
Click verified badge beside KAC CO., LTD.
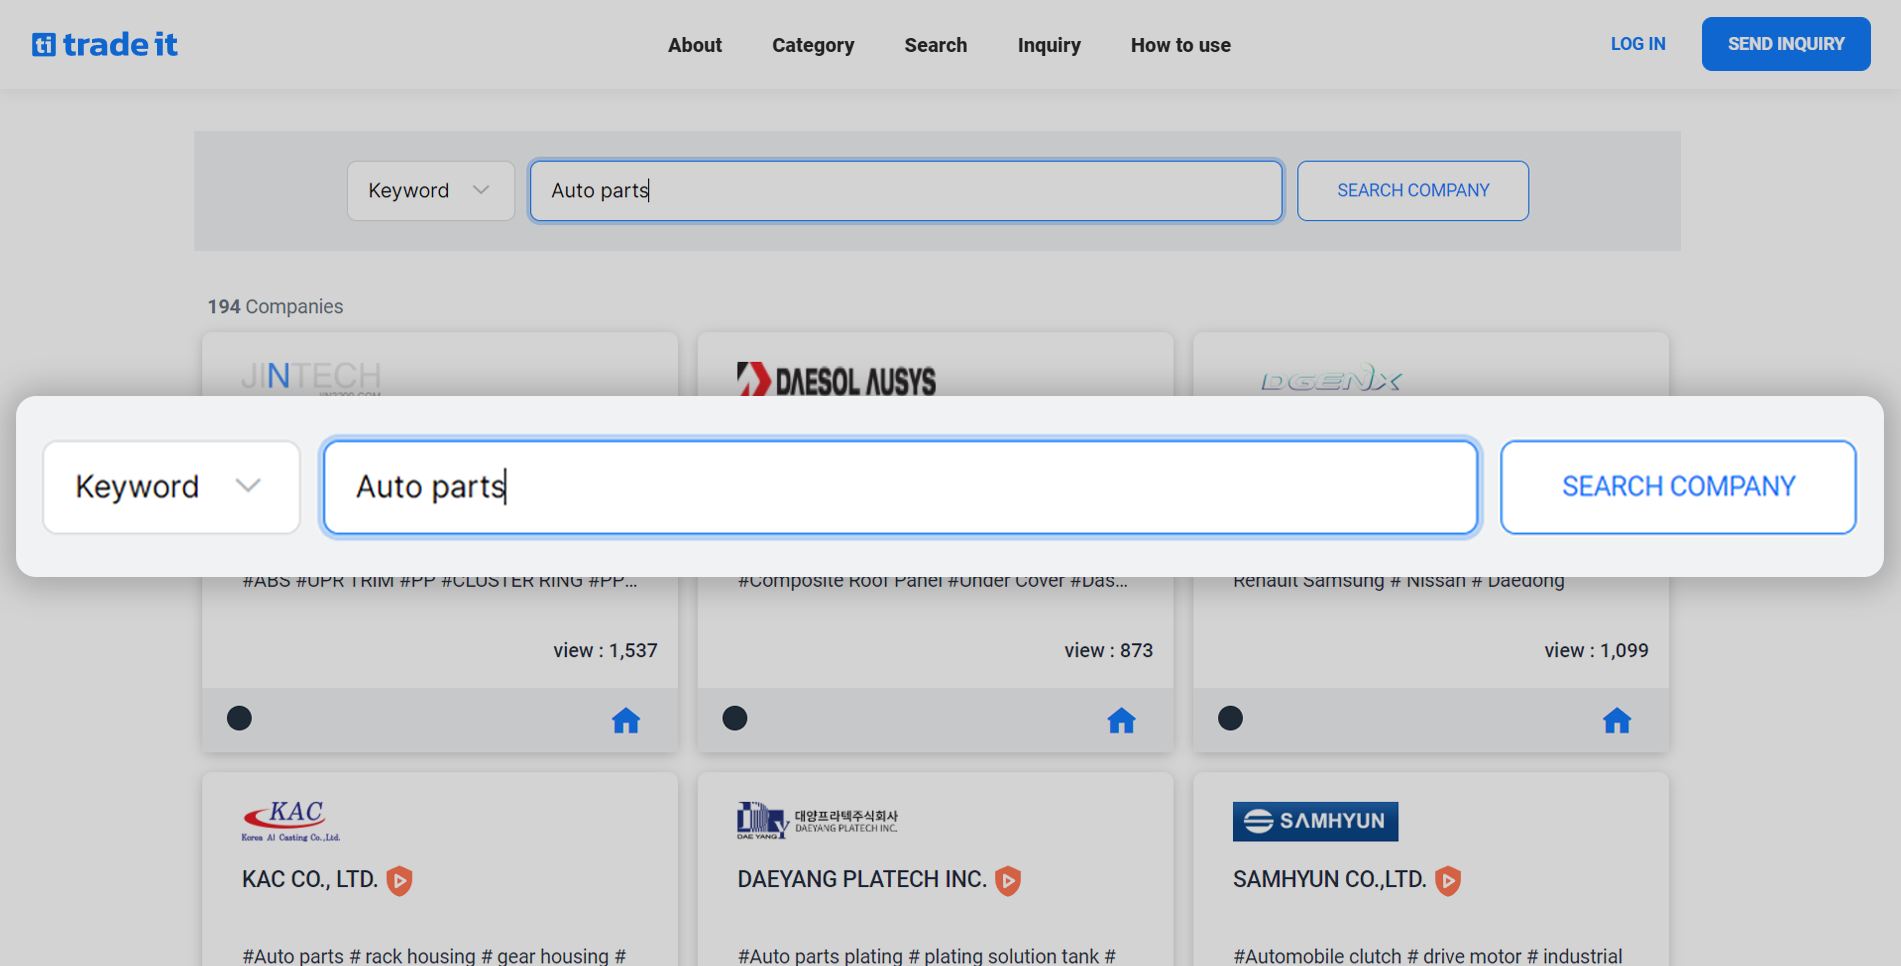(x=400, y=880)
